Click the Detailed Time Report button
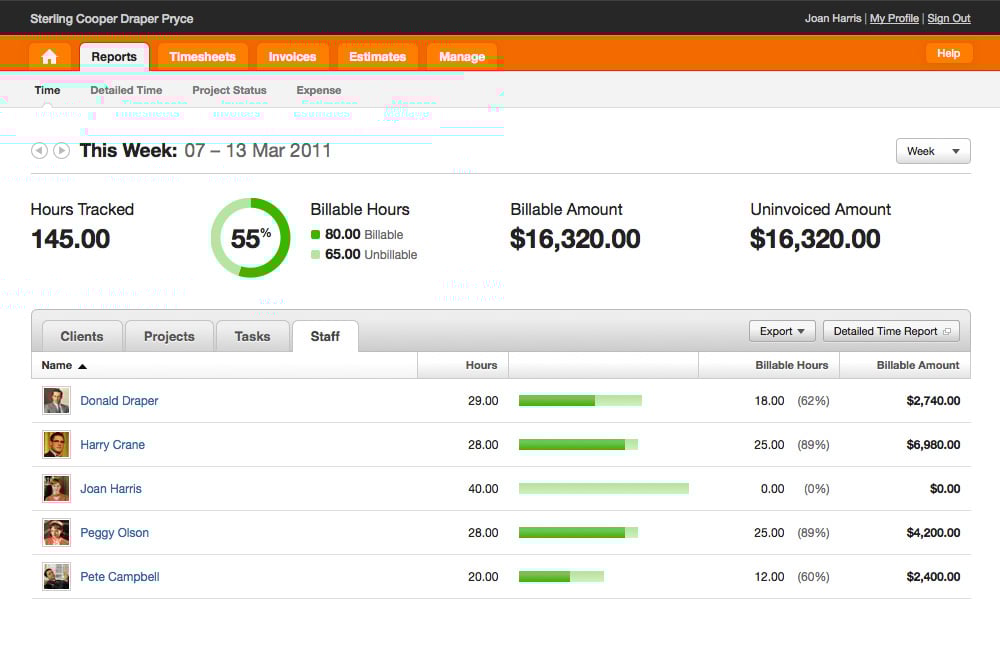1000x650 pixels. (x=892, y=331)
